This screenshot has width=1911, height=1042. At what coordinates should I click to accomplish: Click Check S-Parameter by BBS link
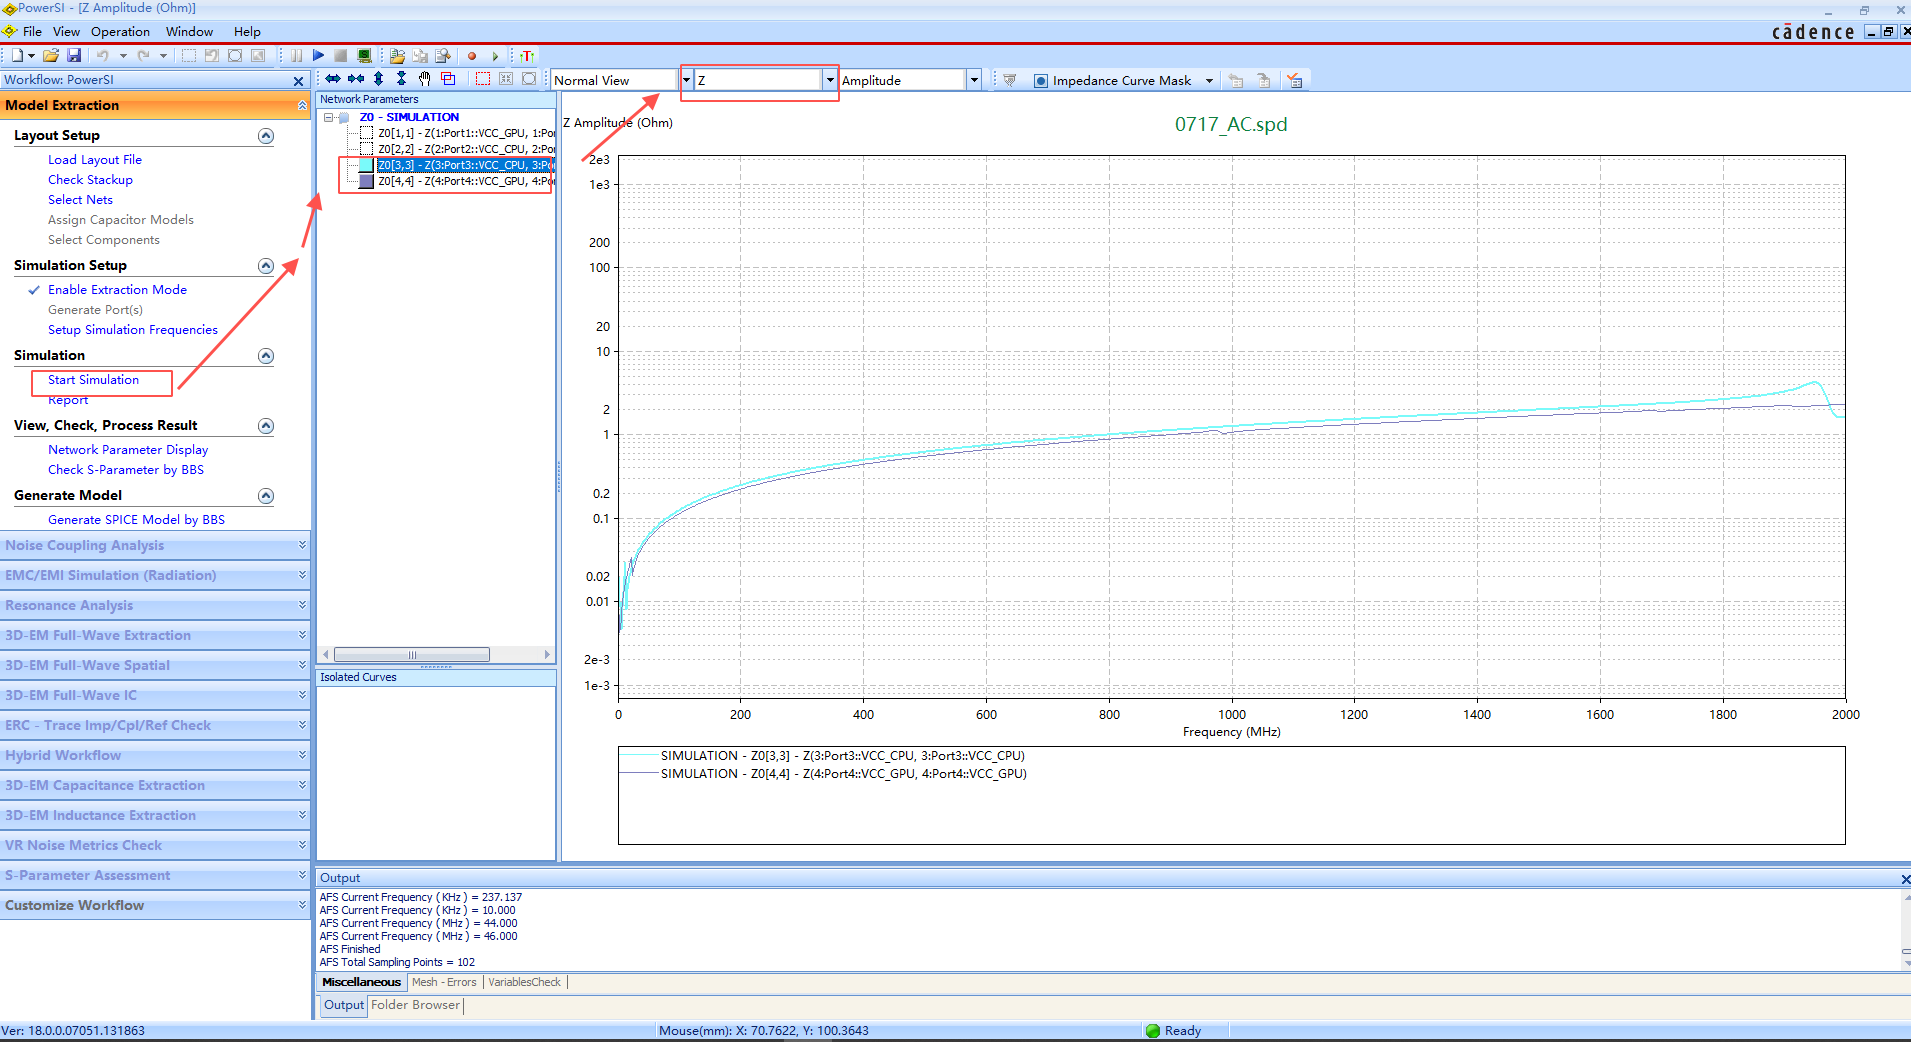(126, 470)
